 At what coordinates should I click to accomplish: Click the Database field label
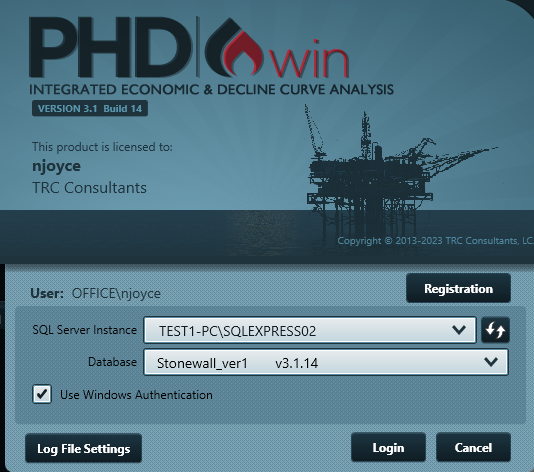tap(112, 362)
